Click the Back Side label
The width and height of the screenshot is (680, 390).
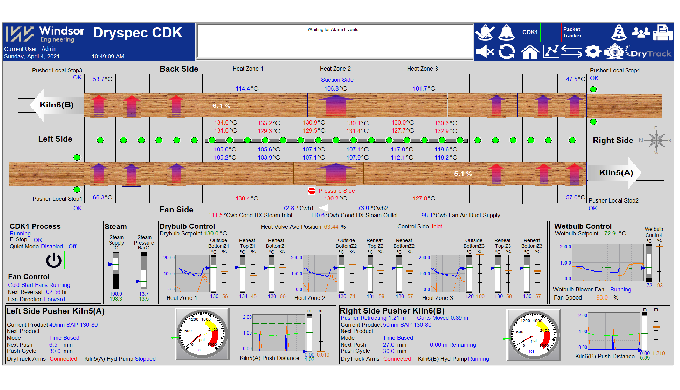[179, 69]
